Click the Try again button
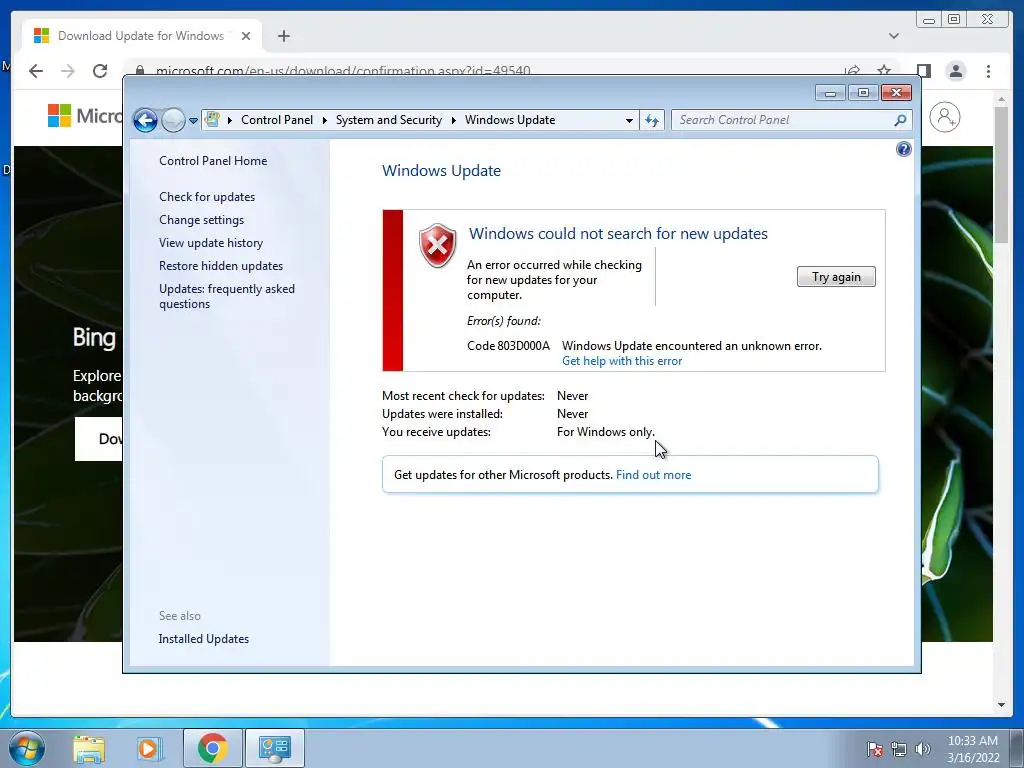1024x768 pixels. tap(836, 277)
